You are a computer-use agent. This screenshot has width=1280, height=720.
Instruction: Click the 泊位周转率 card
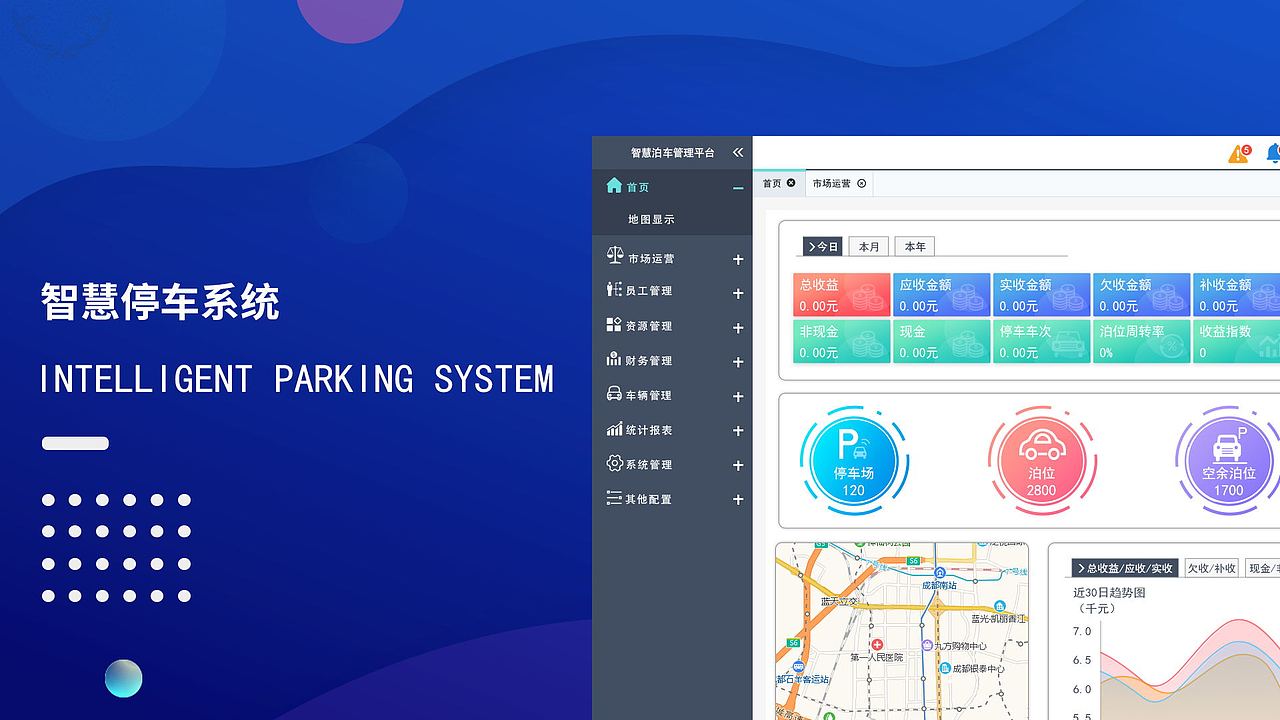[1142, 341]
